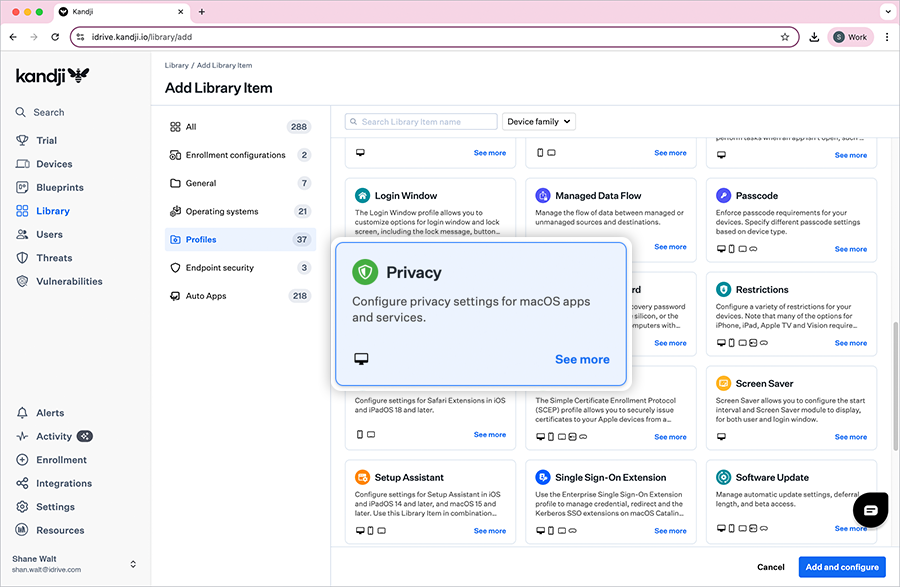Viewport: 900px width, 587px height.
Task: Open the Chrome Work profile menu
Action: [x=850, y=37]
